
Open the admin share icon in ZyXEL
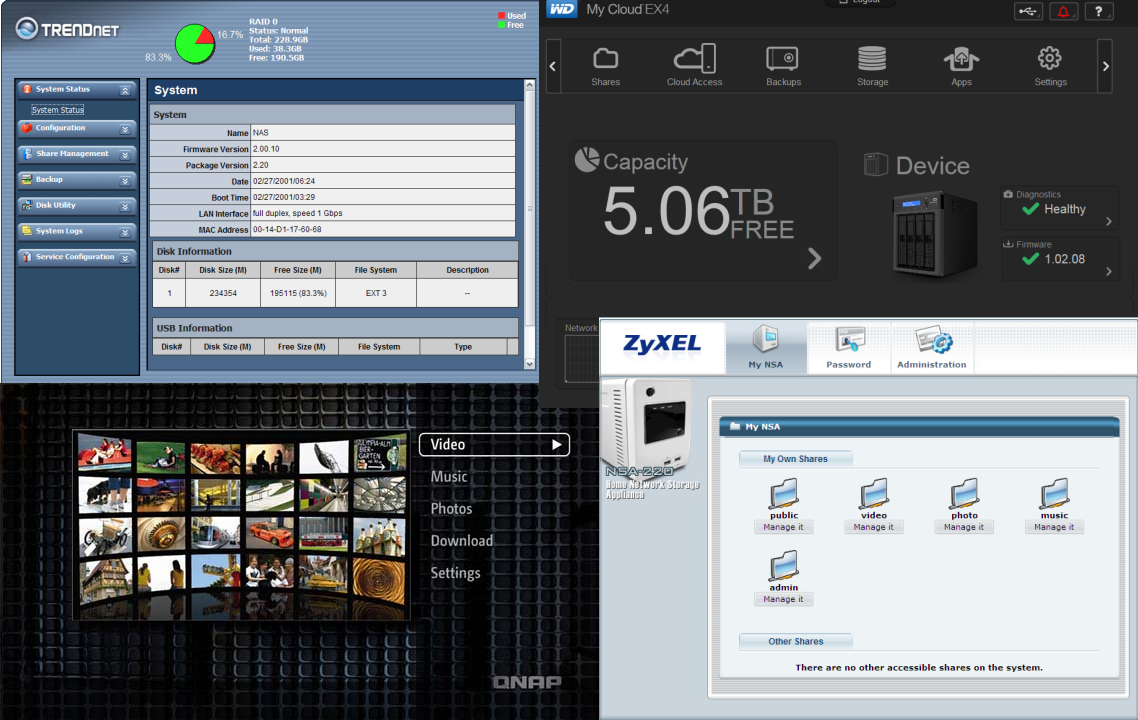point(784,565)
